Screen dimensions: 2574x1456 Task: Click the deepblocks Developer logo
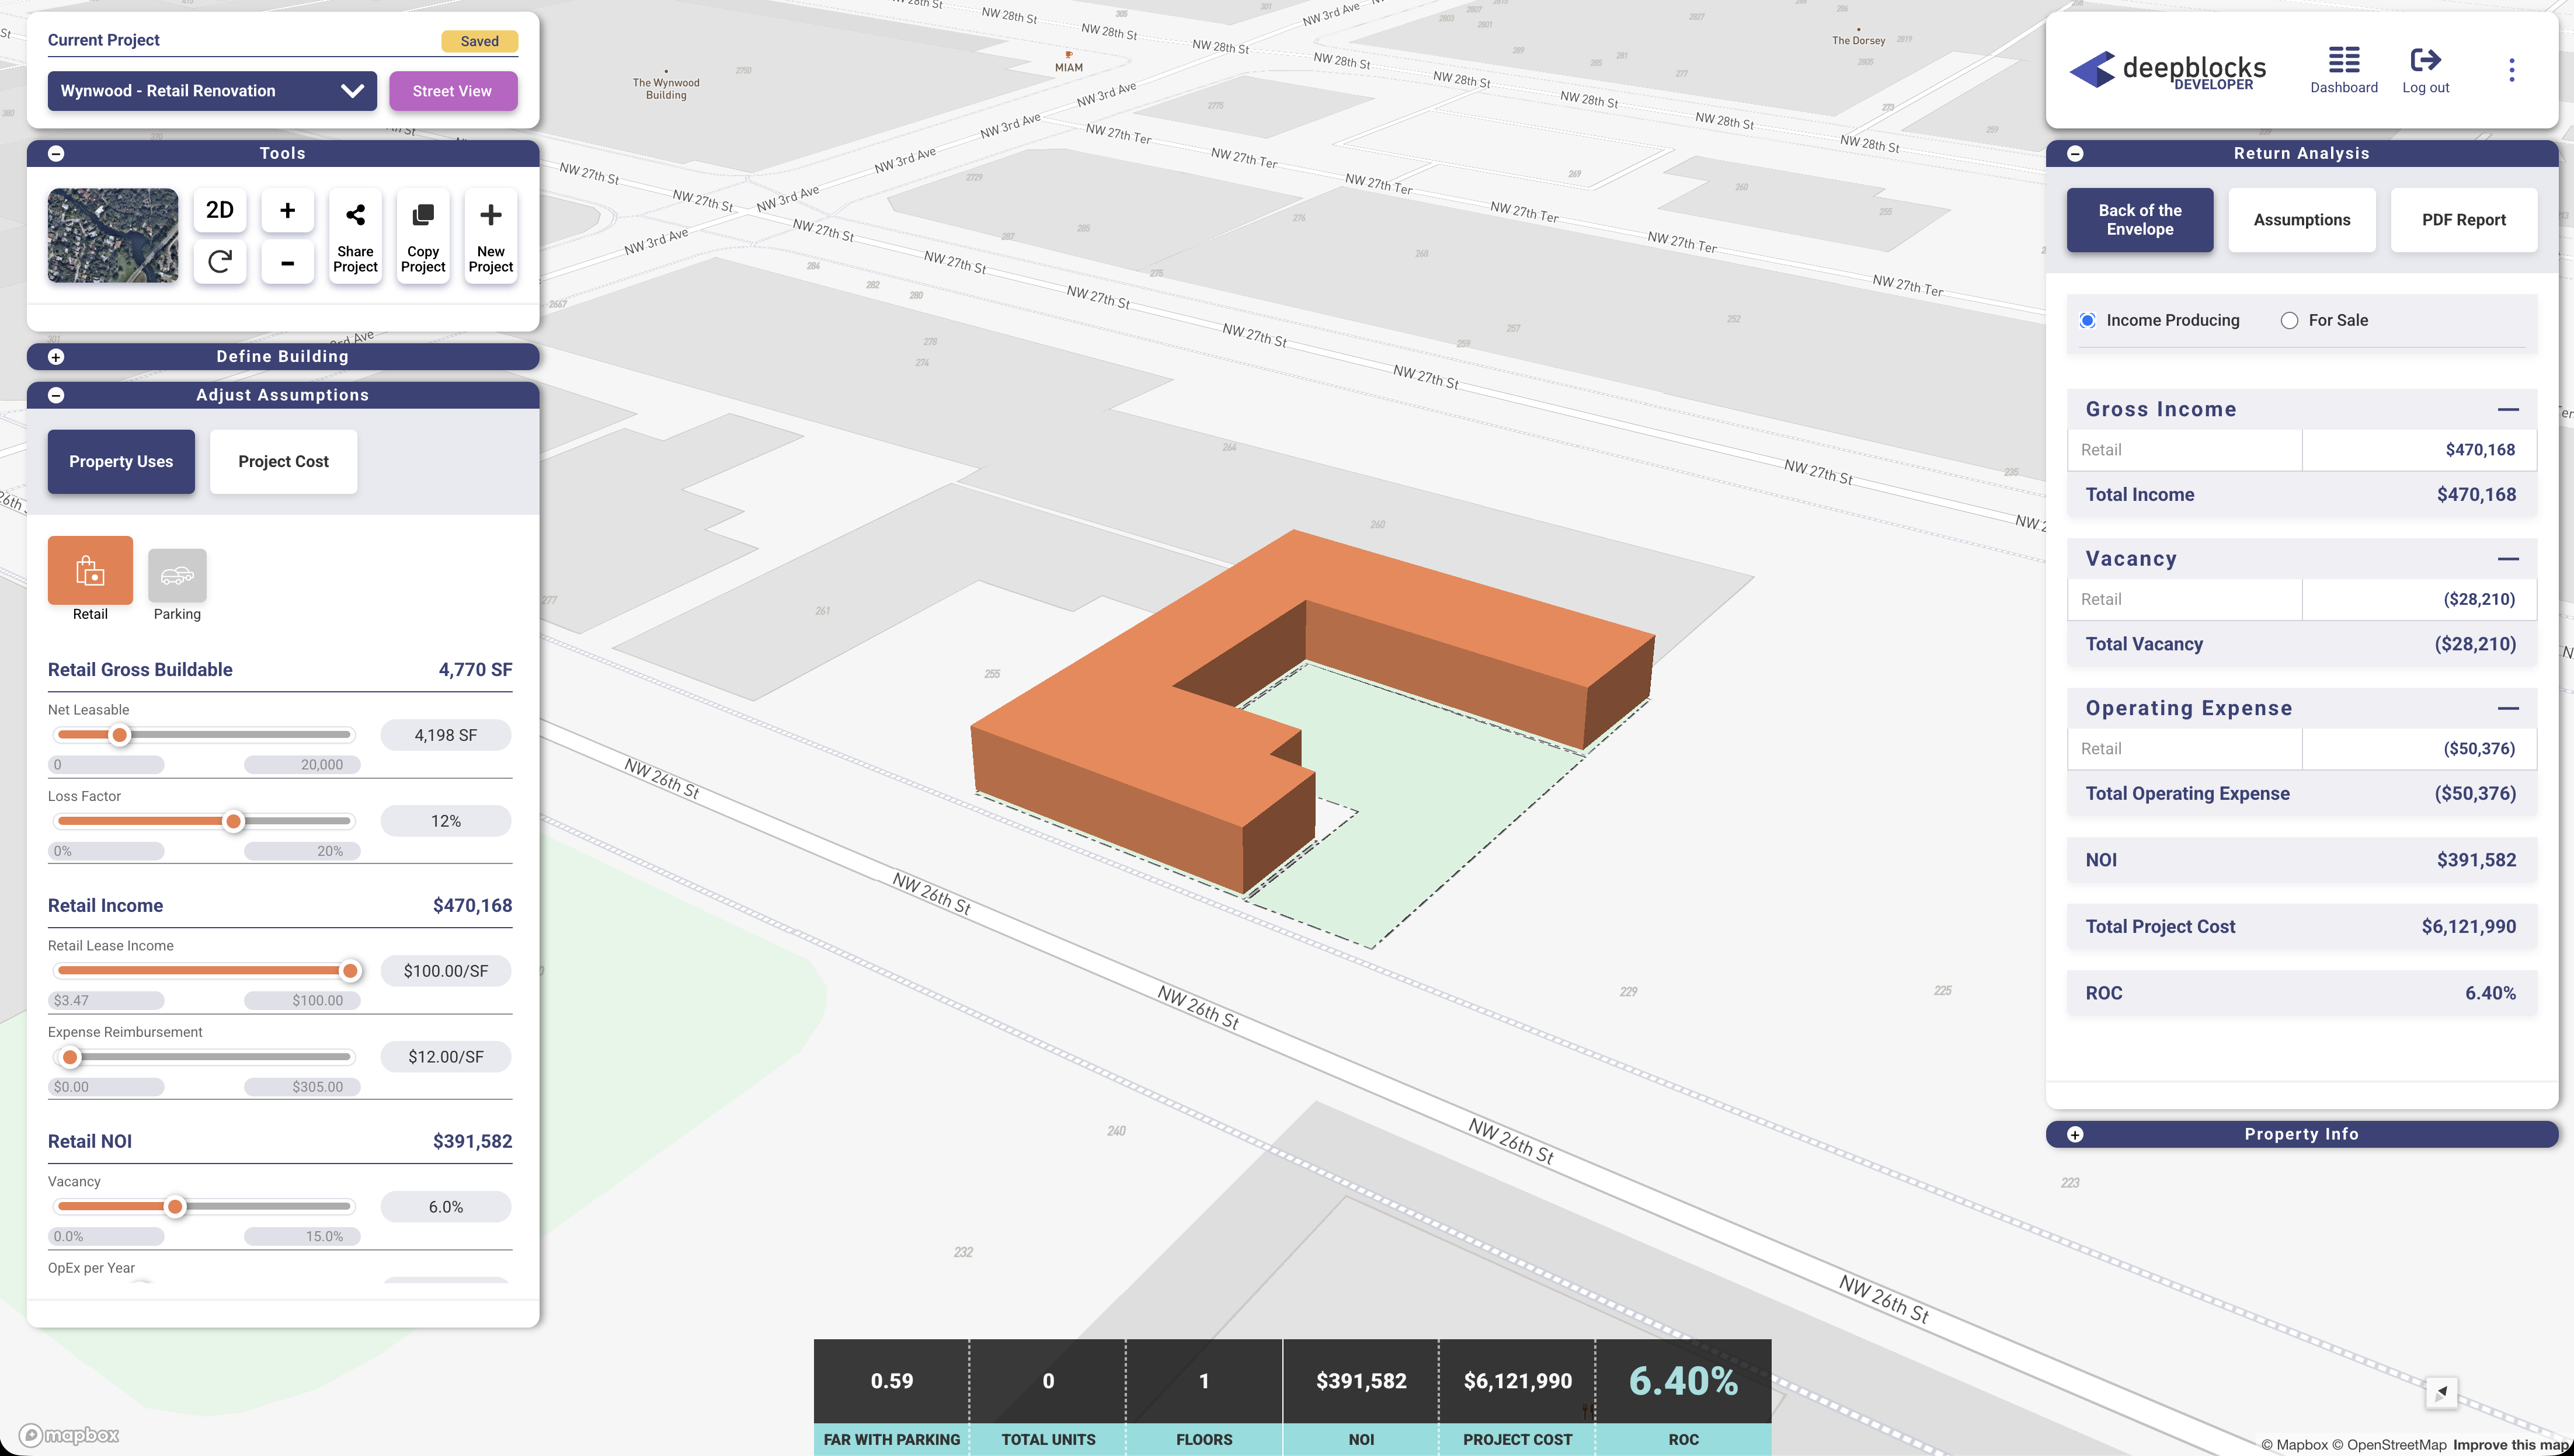tap(2167, 70)
